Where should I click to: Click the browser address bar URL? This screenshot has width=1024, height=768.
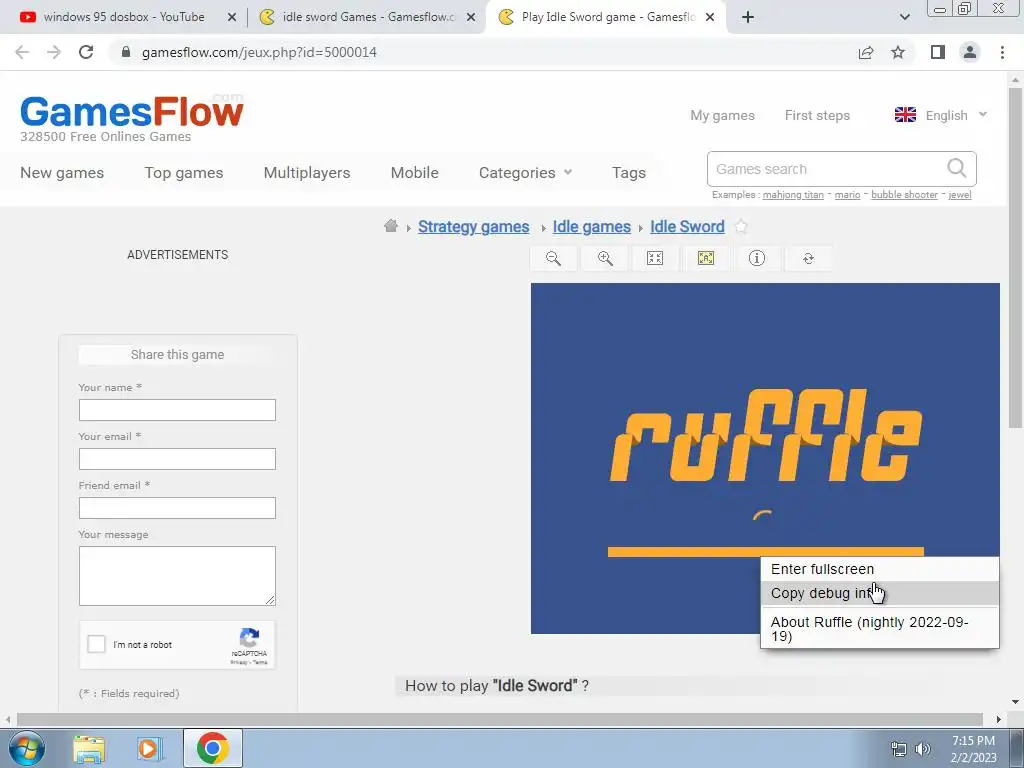[x=259, y=52]
